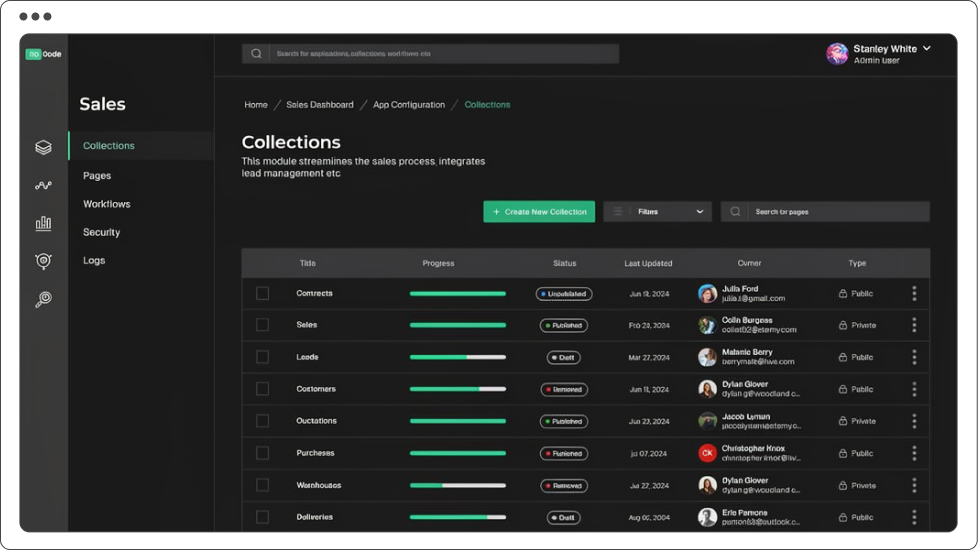Click the Create New Collection button
This screenshot has height=550, width=978.
click(539, 211)
